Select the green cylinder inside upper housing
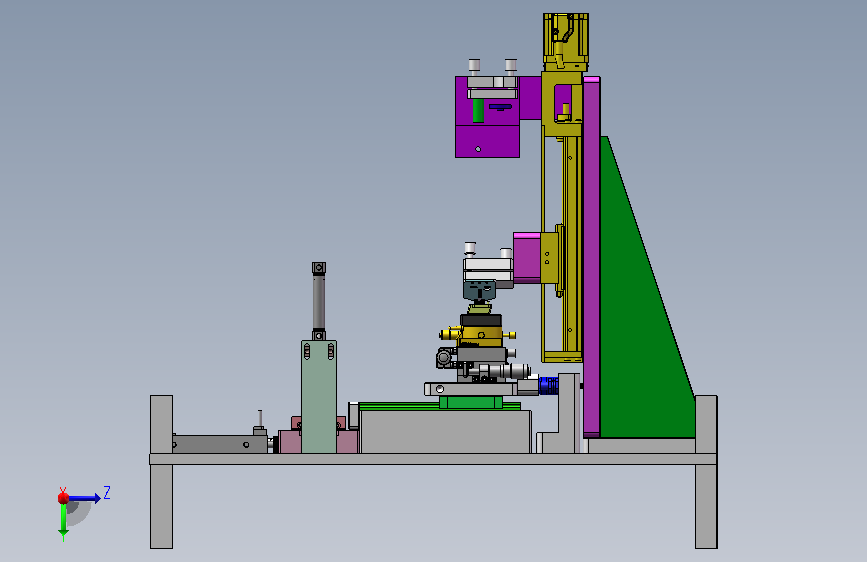This screenshot has height=562, width=867. pyautogui.click(x=478, y=111)
